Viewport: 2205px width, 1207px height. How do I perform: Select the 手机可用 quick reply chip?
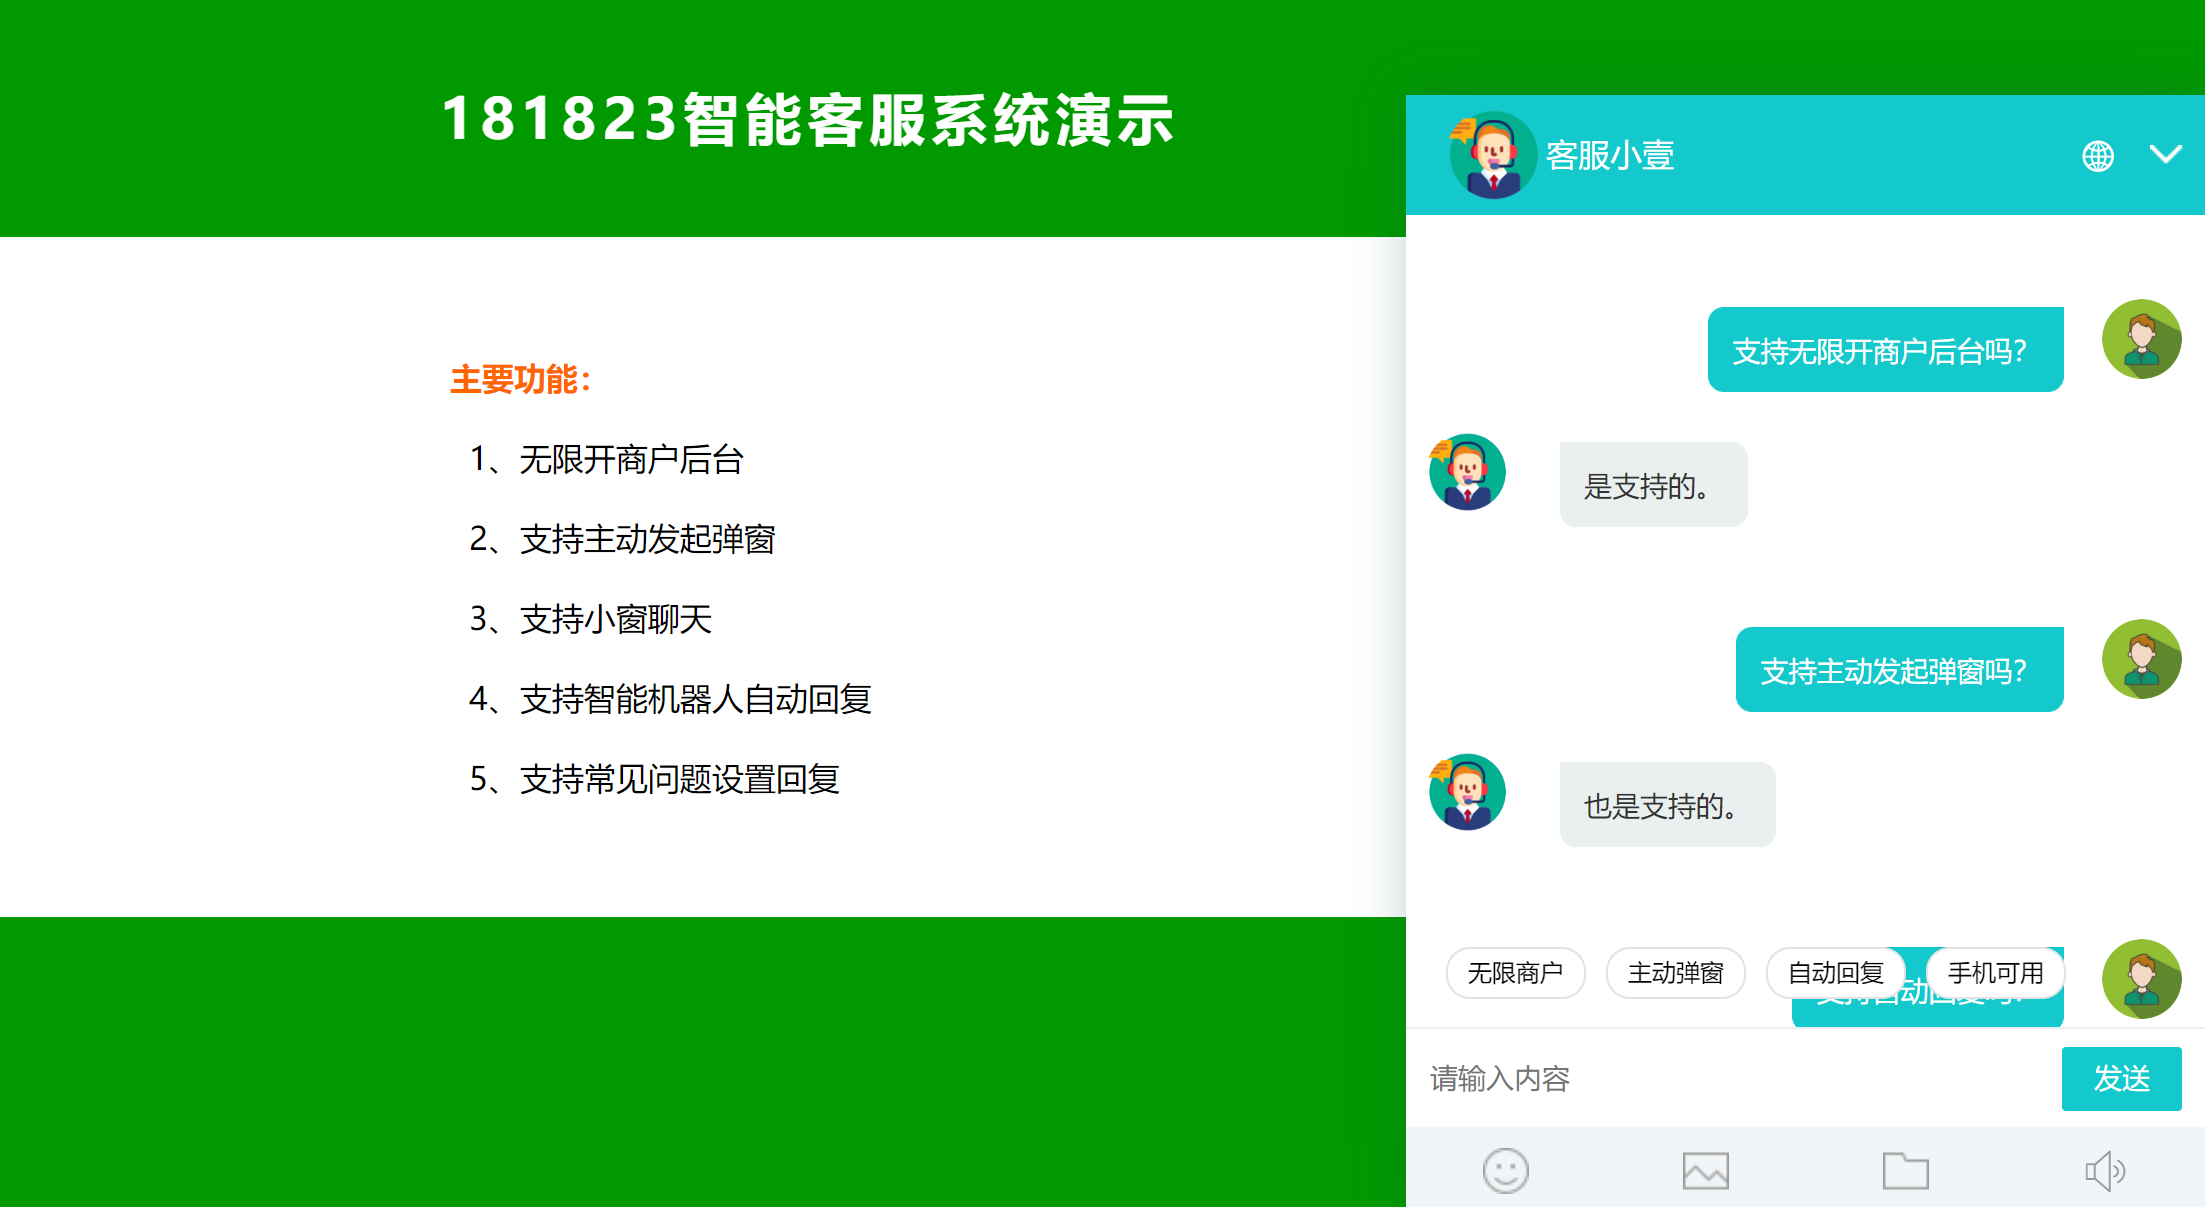pyautogui.click(x=1995, y=972)
